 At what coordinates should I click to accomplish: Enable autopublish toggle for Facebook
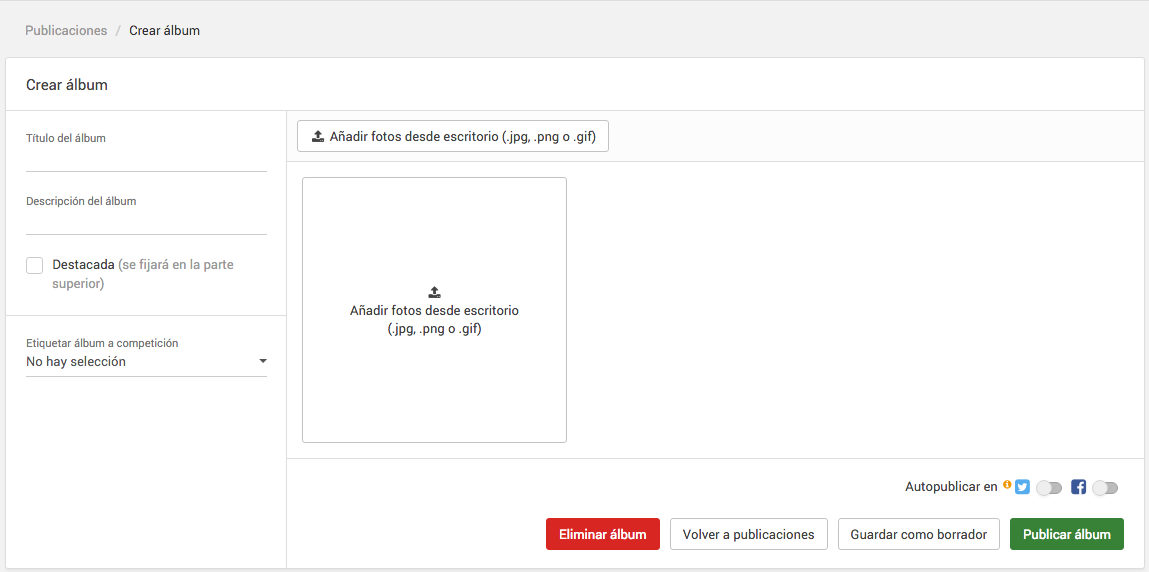1105,488
